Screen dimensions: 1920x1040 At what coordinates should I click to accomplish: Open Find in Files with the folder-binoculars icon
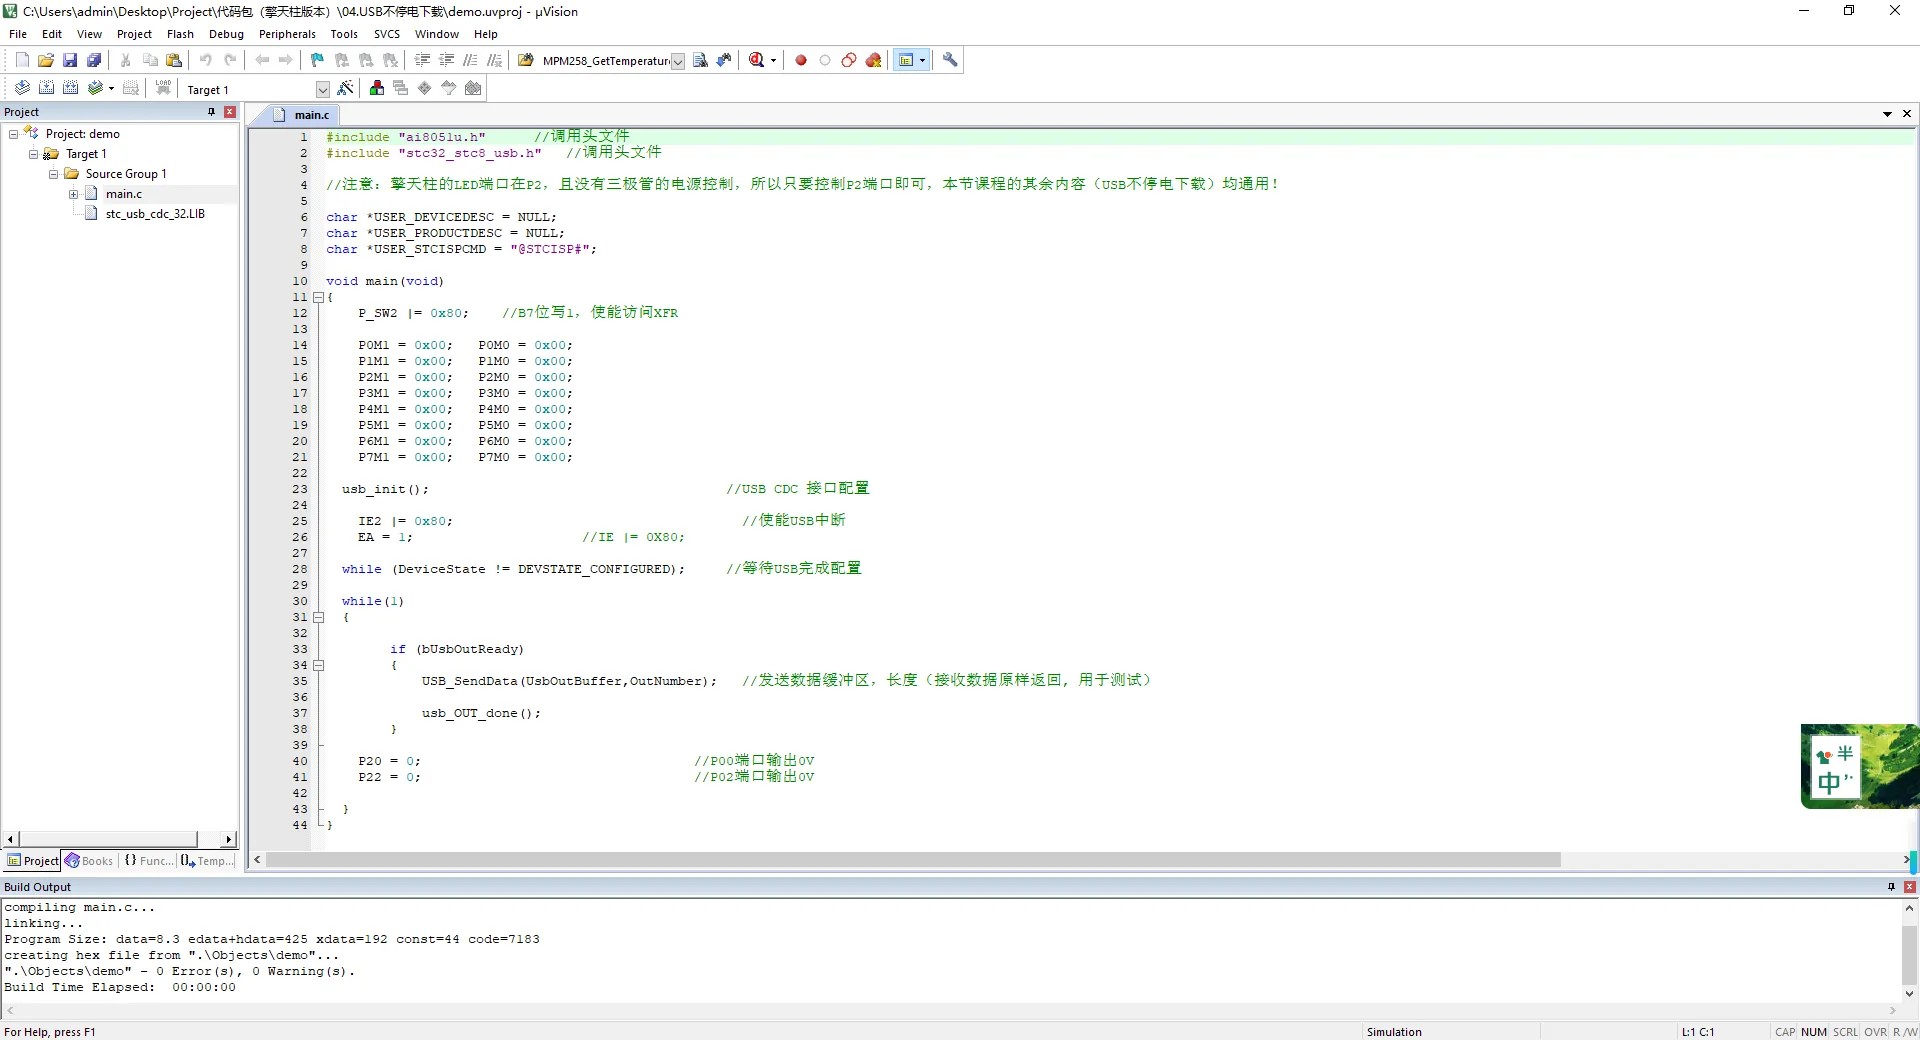pos(526,60)
